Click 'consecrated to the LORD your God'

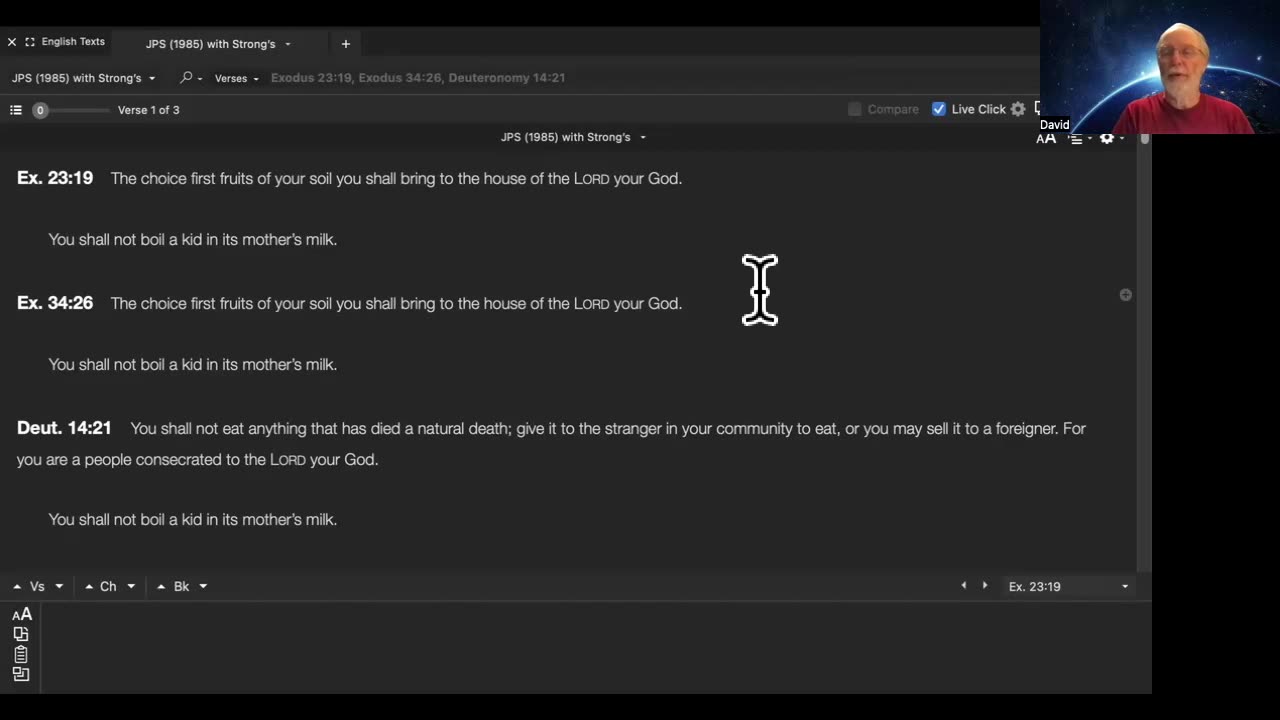257,460
